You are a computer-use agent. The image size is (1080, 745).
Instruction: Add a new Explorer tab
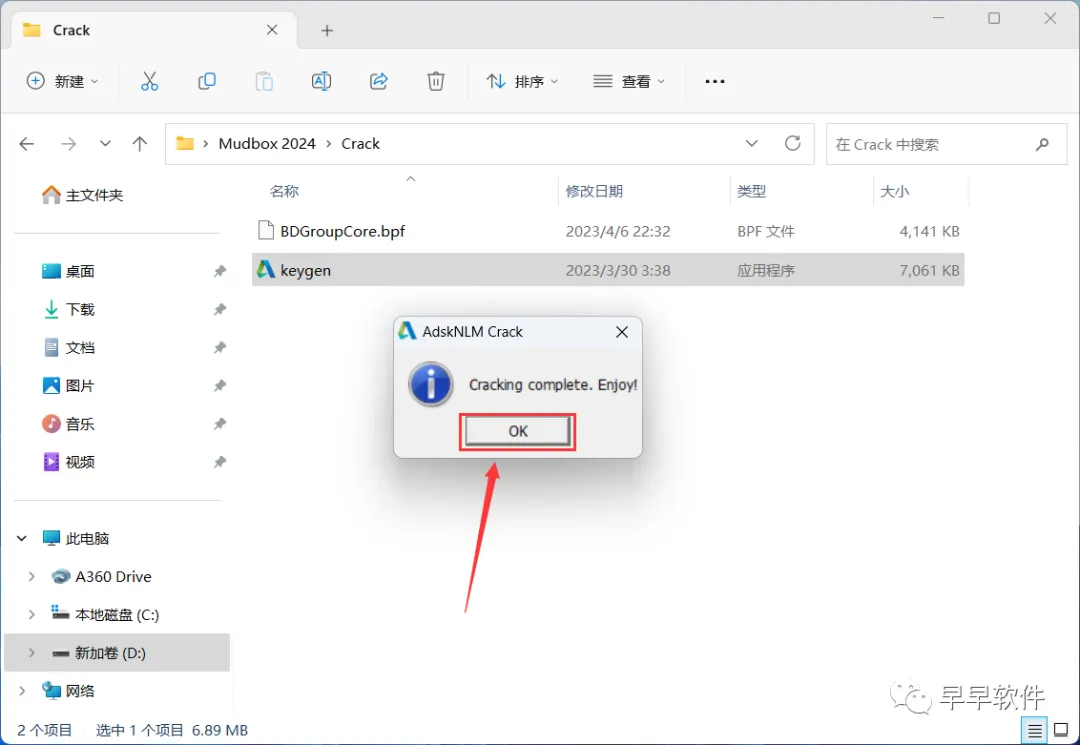327,30
